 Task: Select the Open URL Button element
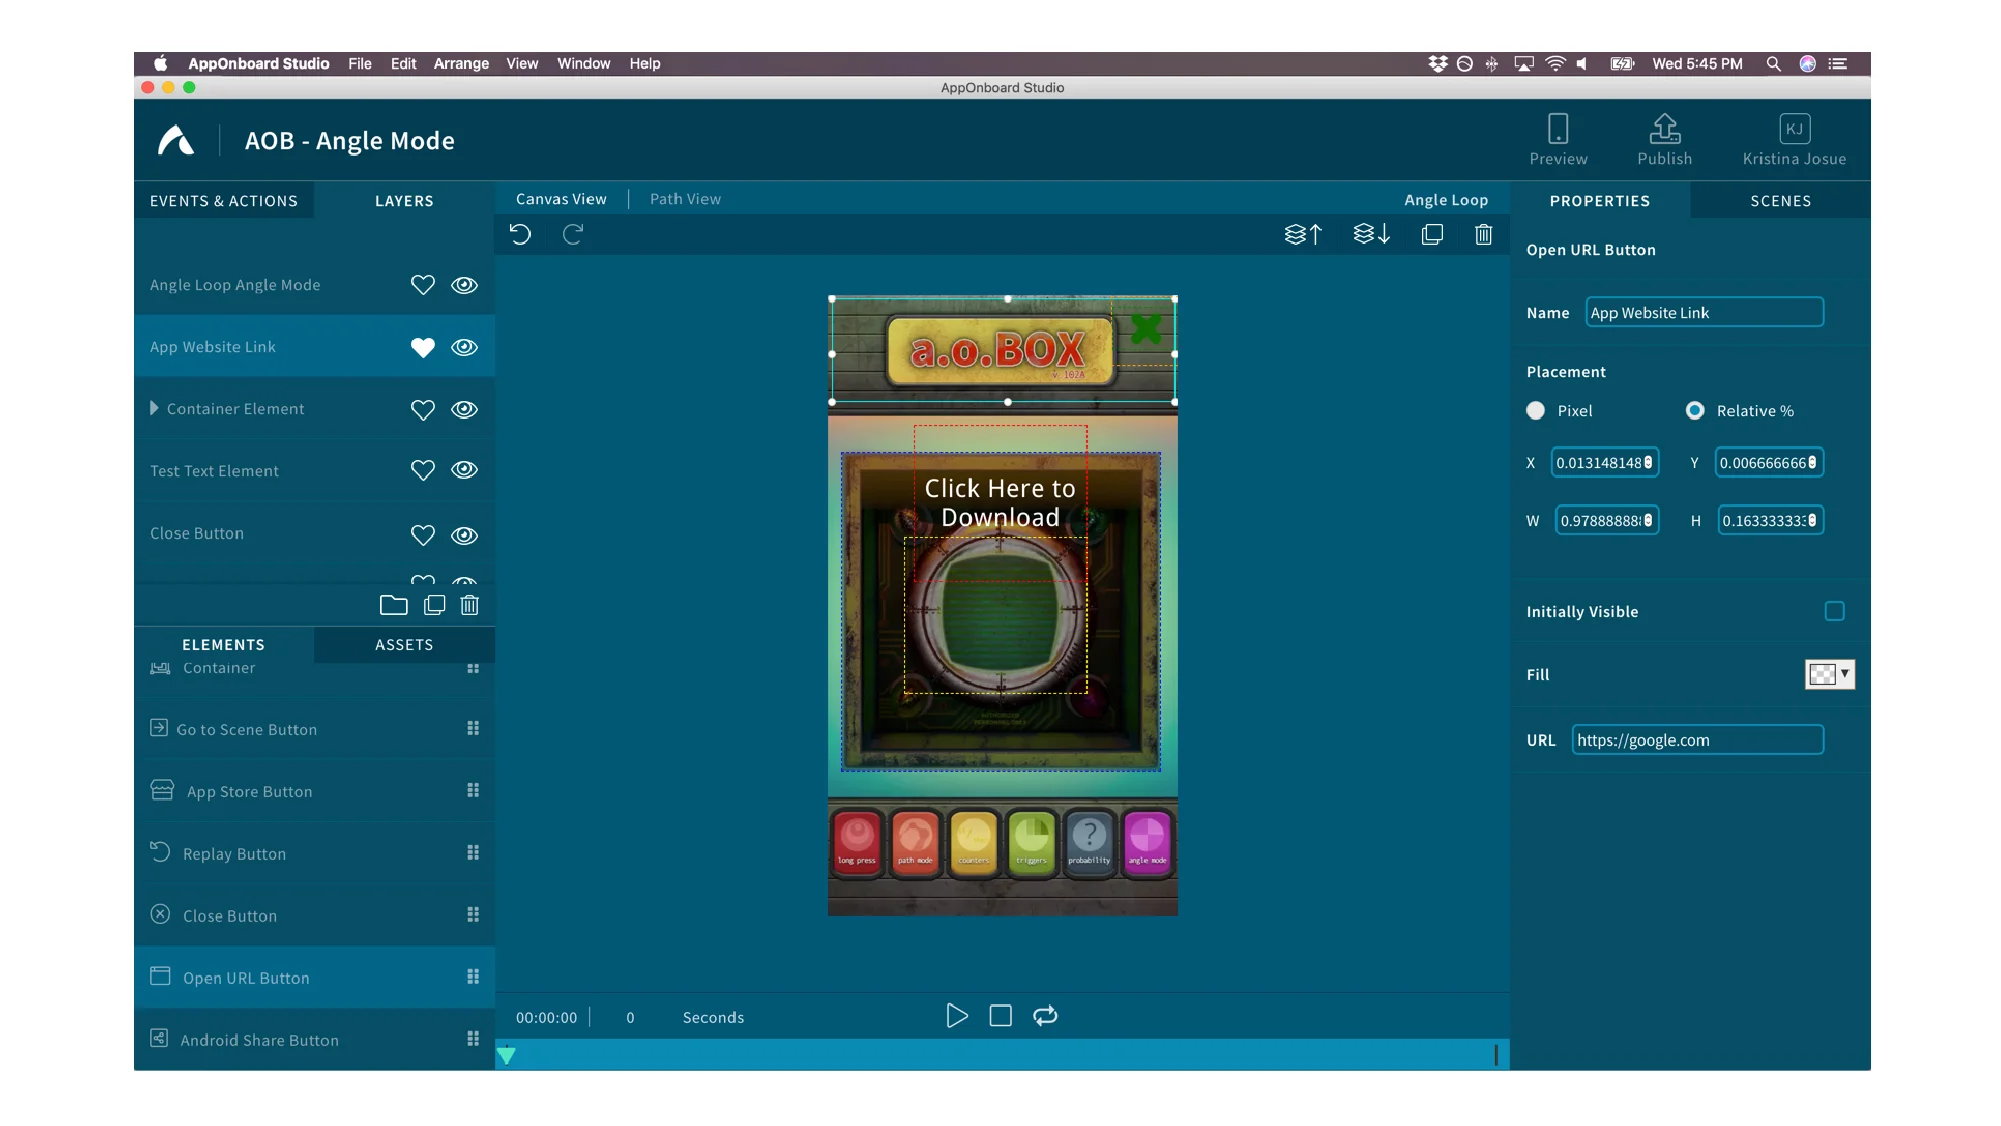[x=314, y=977]
